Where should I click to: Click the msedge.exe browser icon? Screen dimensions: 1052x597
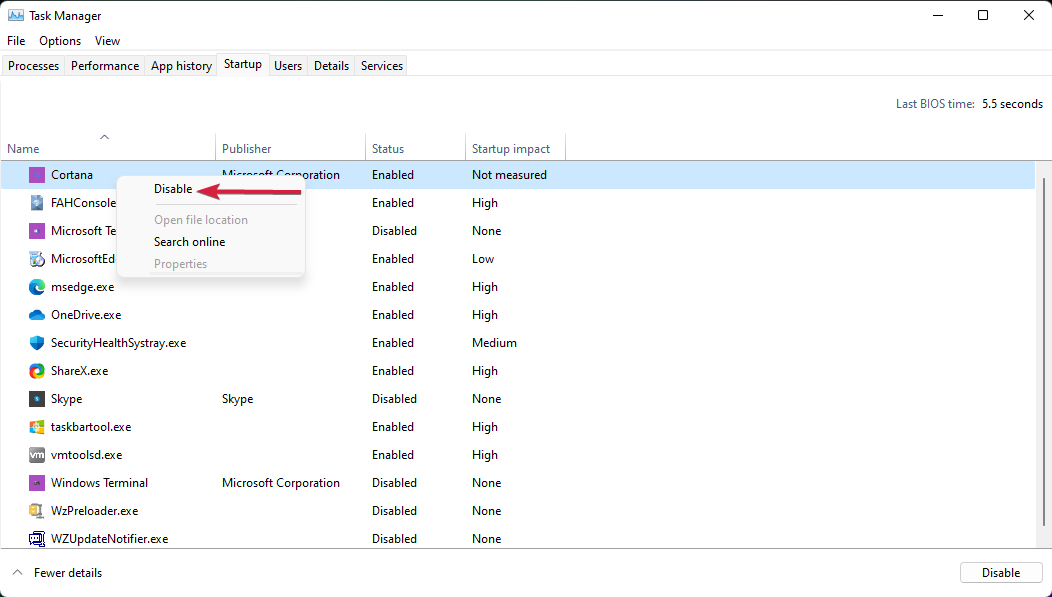37,287
